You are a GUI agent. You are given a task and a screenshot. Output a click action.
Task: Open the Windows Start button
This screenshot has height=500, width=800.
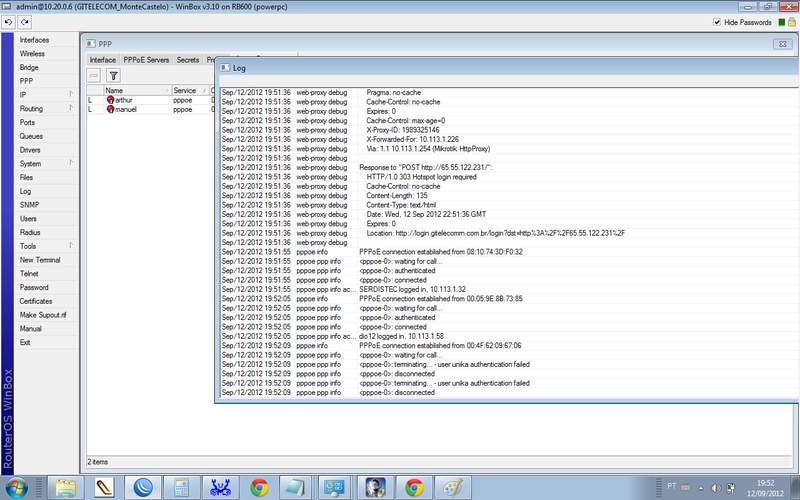(x=16, y=488)
